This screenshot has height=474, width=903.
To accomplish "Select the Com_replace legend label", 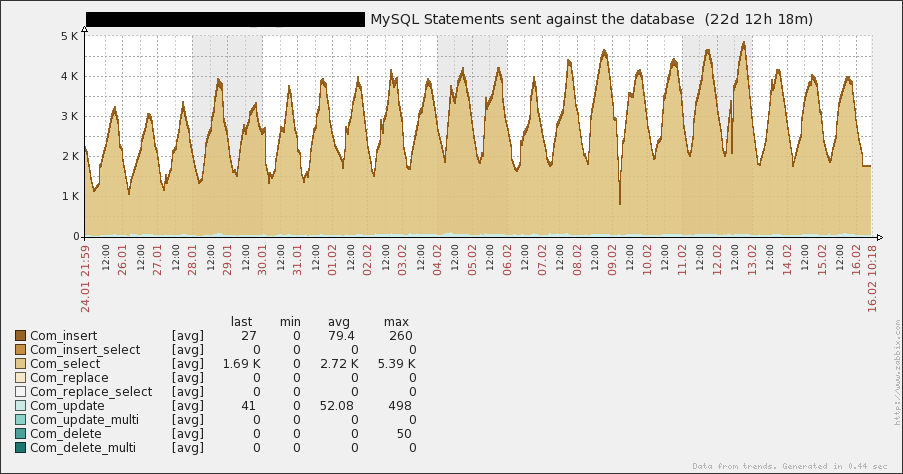I will (69, 378).
